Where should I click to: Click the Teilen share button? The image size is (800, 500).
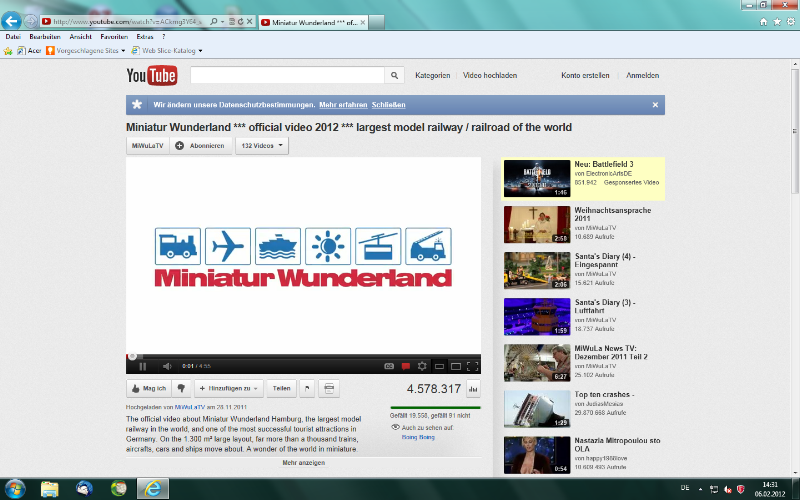click(282, 388)
